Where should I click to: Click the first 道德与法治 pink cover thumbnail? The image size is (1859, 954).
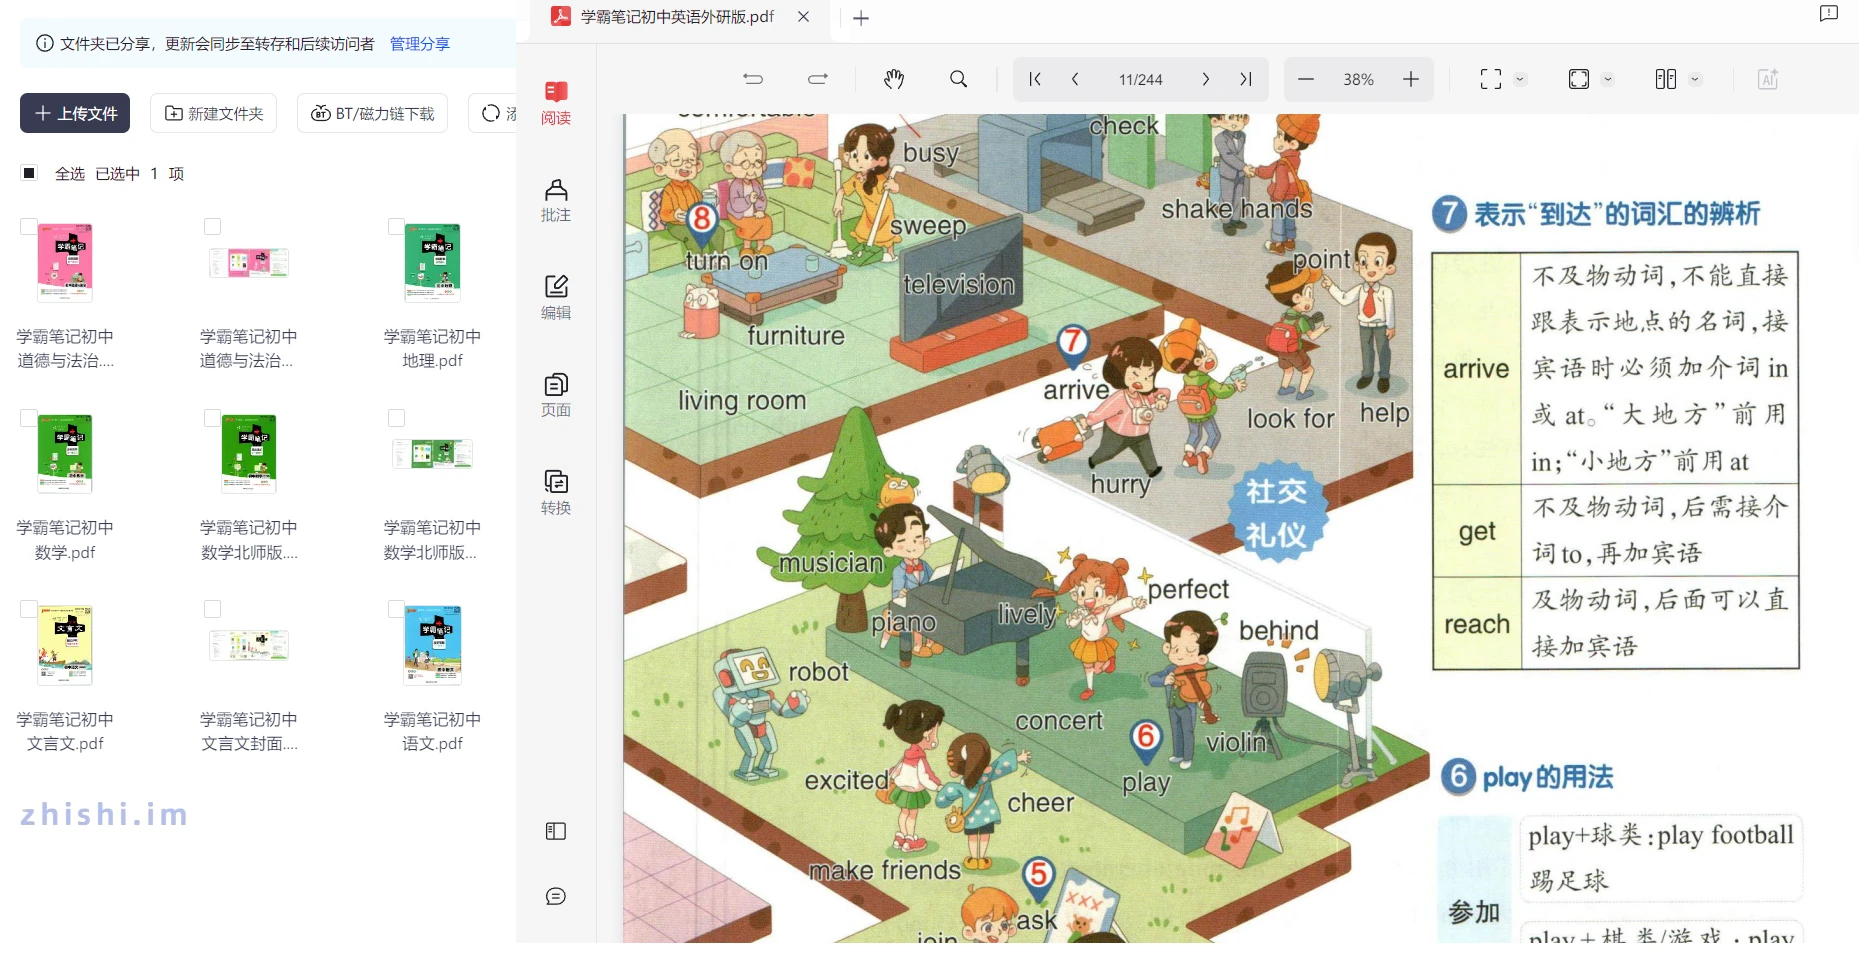[65, 263]
